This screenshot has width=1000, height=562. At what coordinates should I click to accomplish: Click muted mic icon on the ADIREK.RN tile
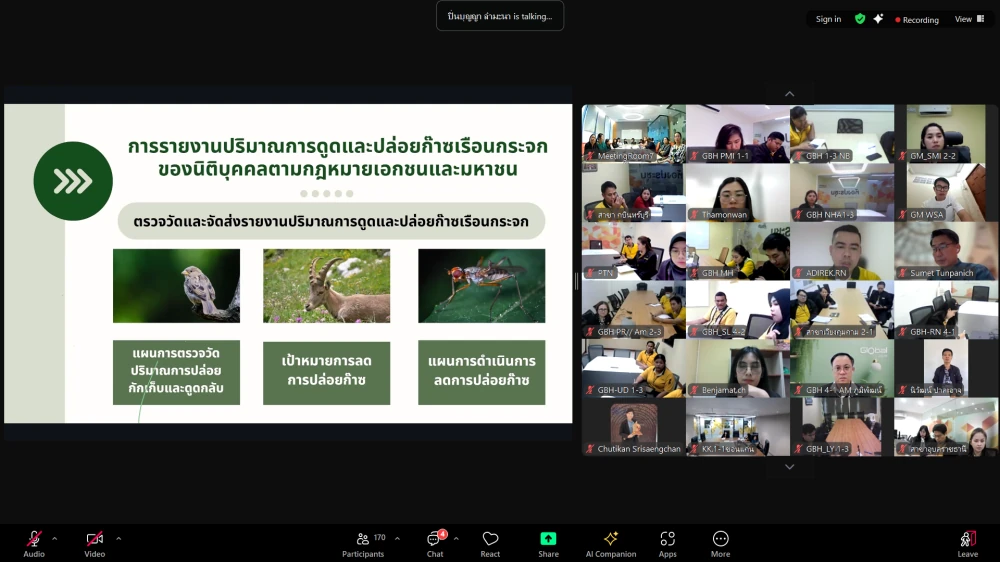[x=798, y=273]
